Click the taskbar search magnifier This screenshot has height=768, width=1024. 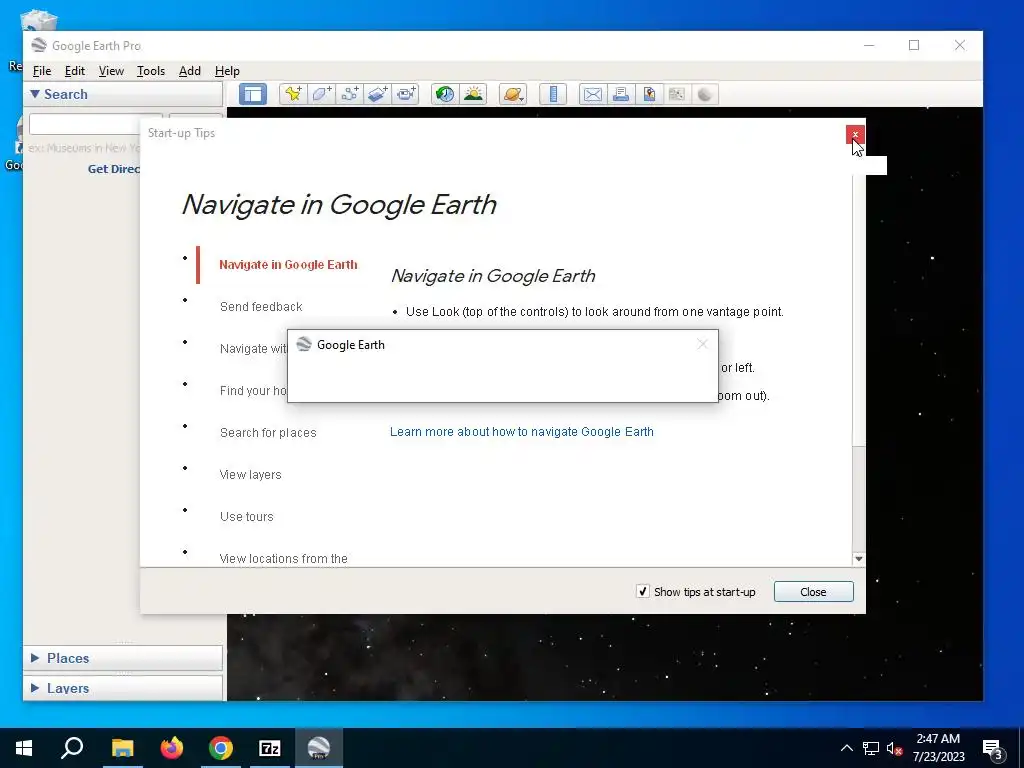coord(72,748)
